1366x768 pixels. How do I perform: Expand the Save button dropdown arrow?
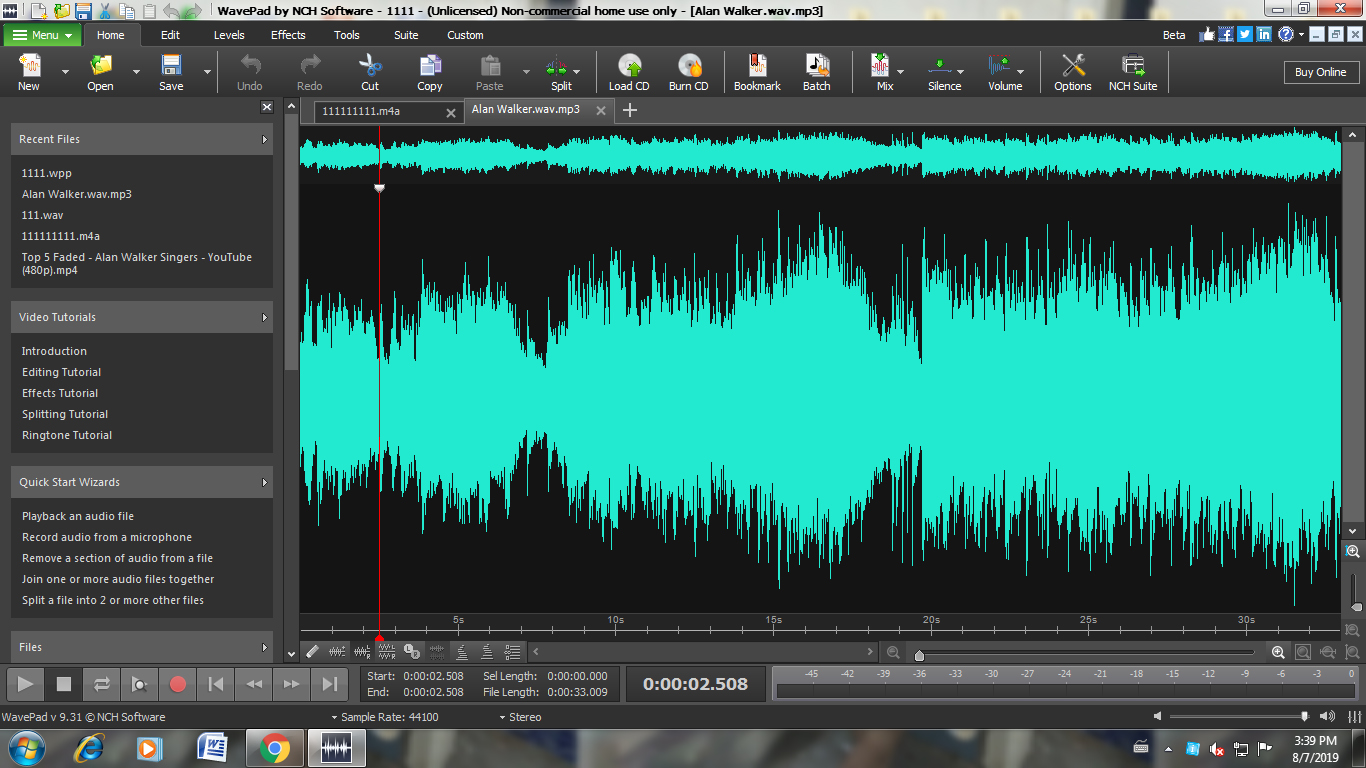click(207, 72)
